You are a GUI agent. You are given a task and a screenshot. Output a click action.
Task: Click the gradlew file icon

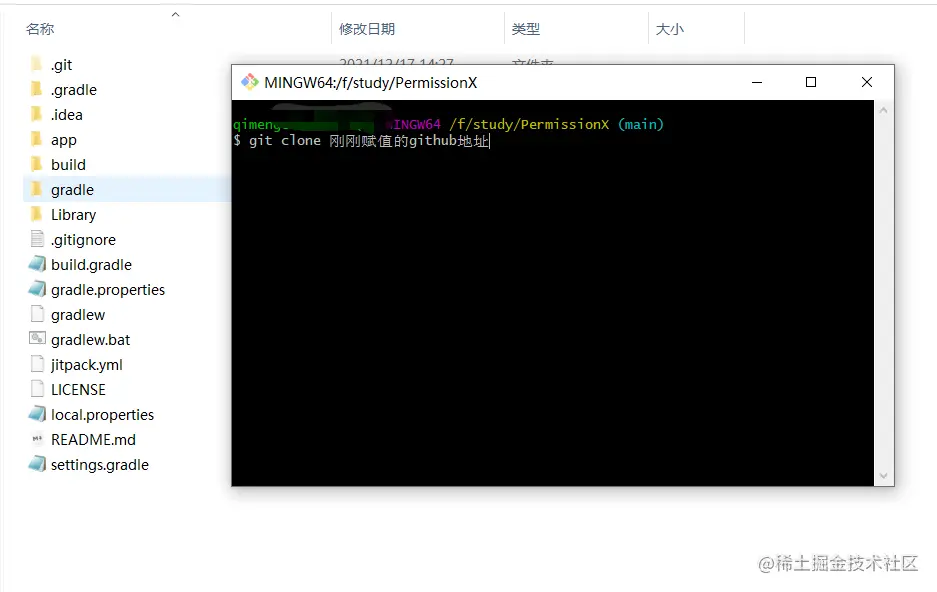[x=37, y=314]
